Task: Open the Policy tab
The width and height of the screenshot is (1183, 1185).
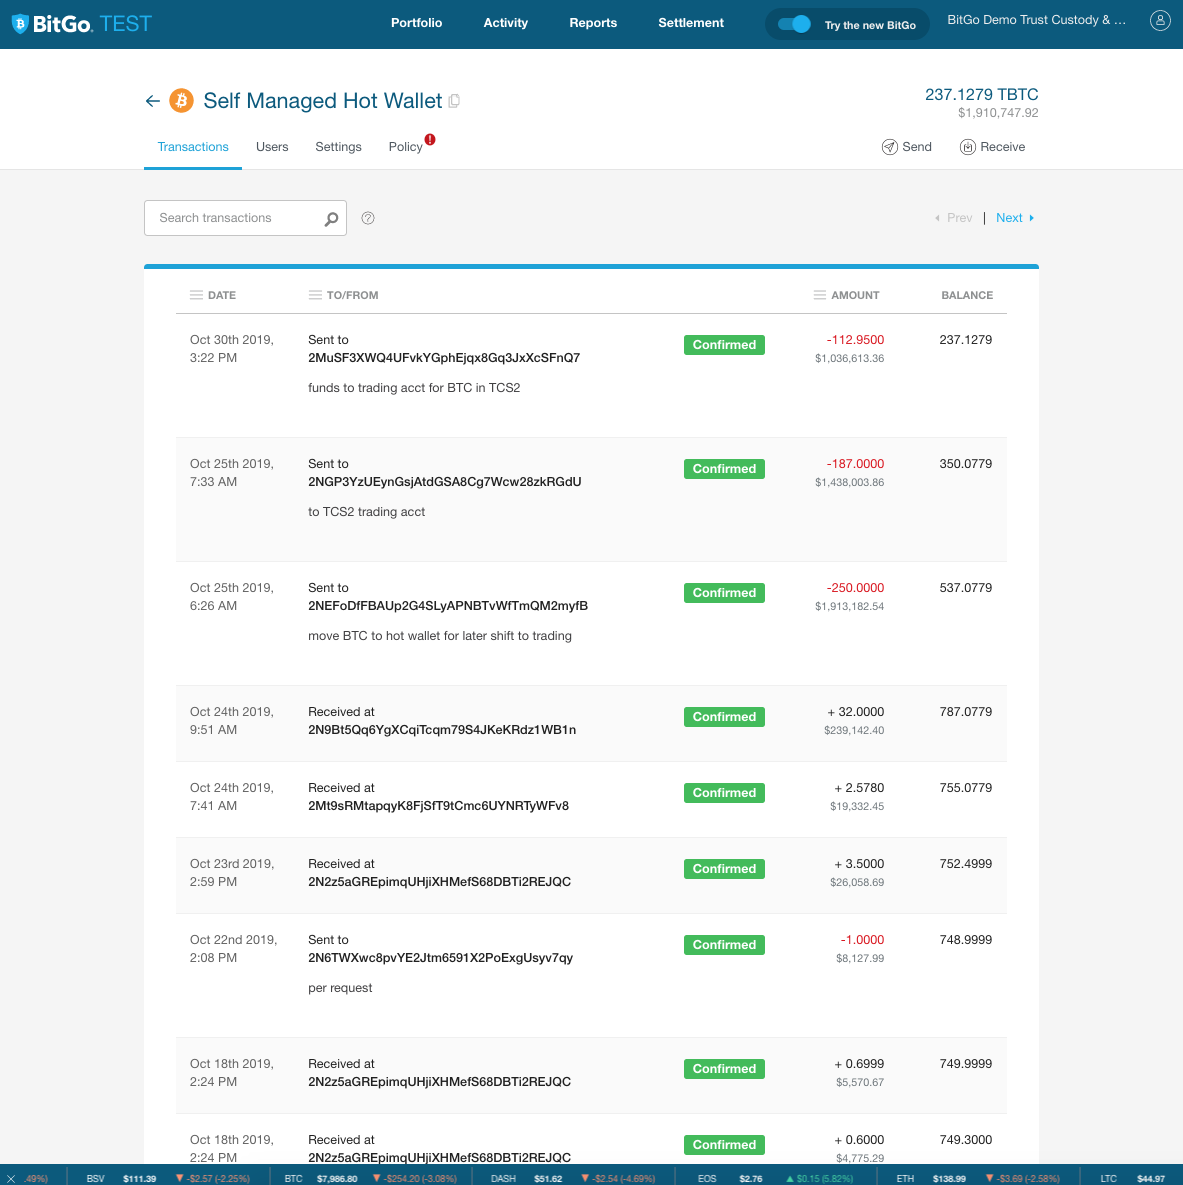Action: coord(405,147)
